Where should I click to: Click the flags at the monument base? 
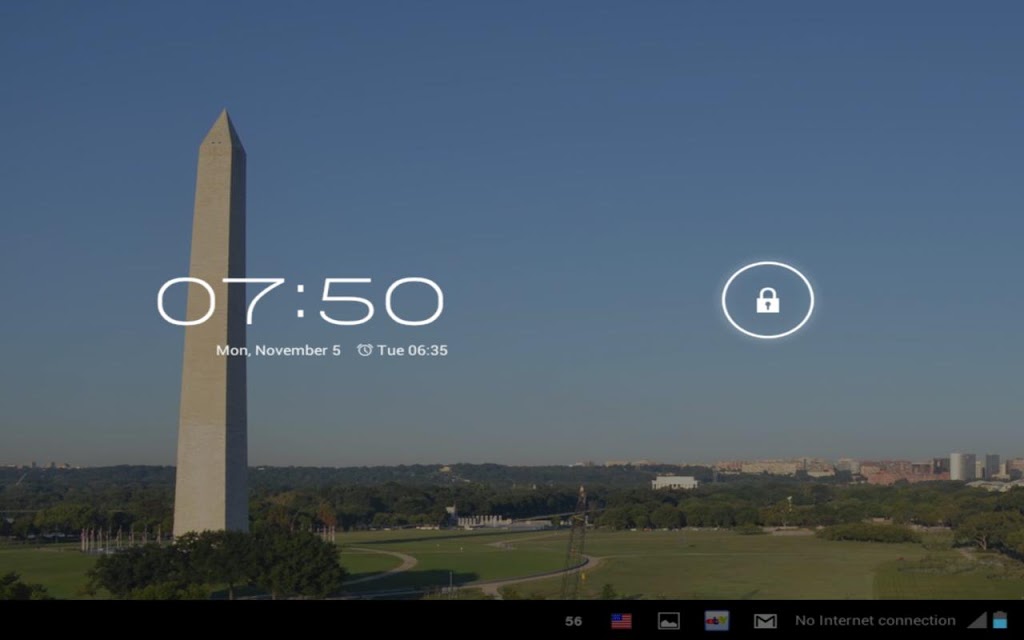coord(121,538)
